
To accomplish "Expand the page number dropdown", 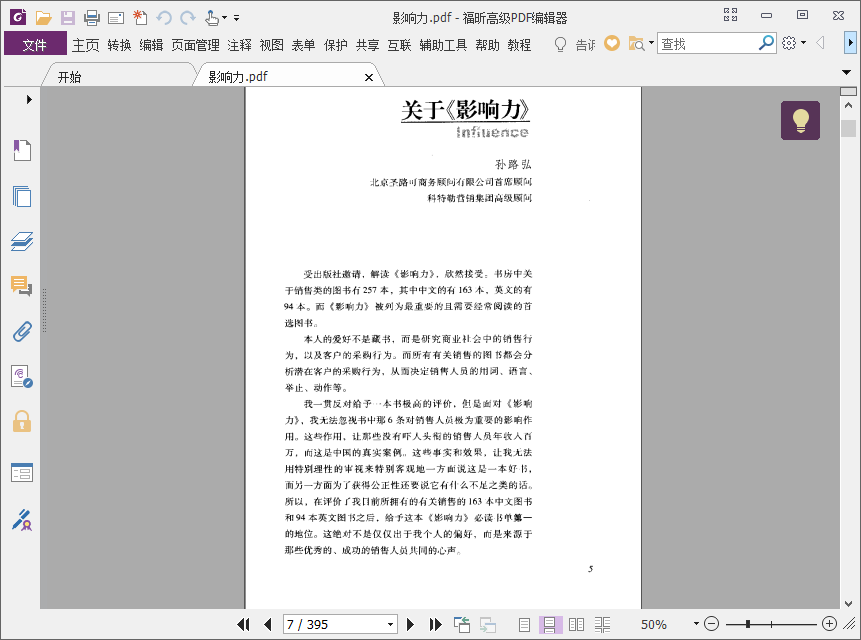I will click(390, 625).
